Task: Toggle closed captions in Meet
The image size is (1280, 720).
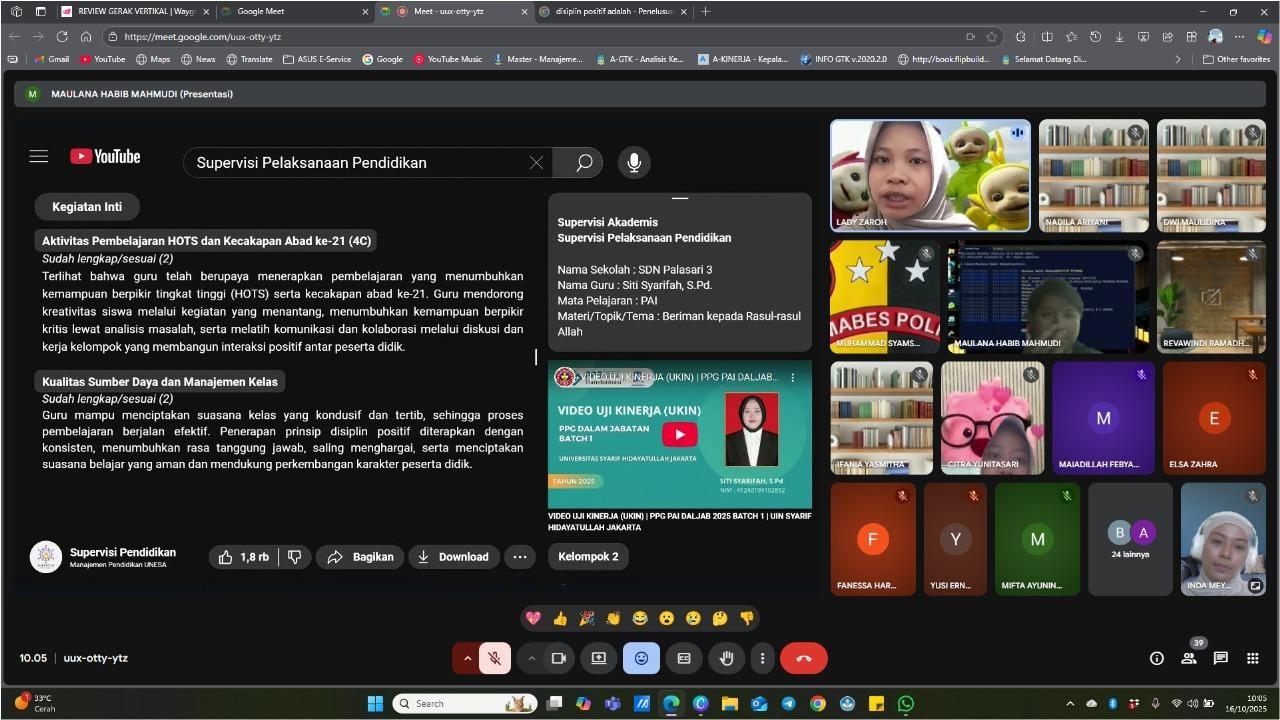Action: click(684, 658)
